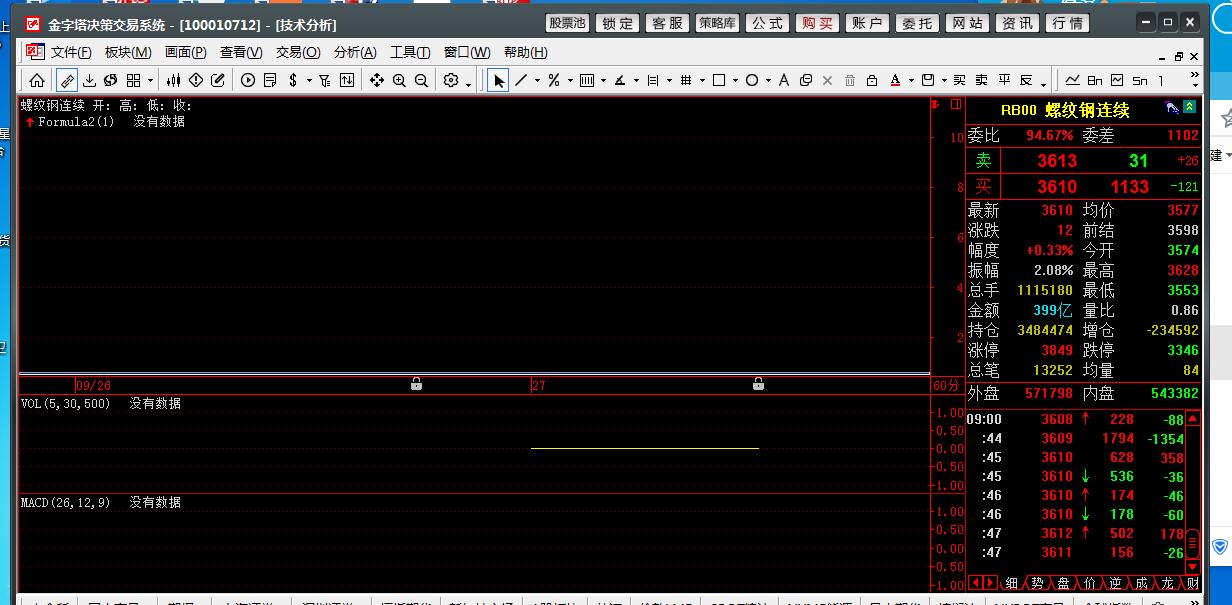Select the hash grid drawing tool

point(686,81)
